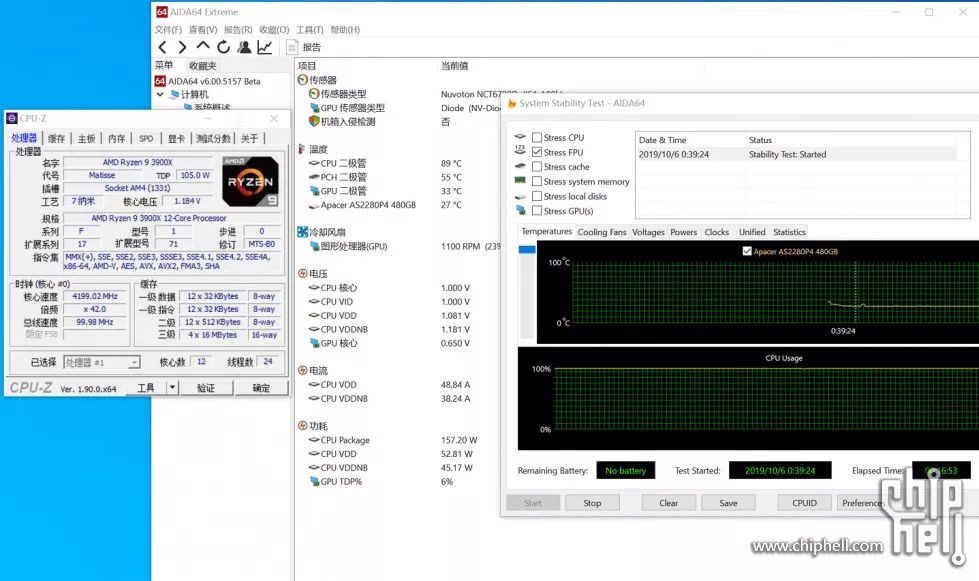
Task: Open the 測試分數 tab in CPU-Z
Action: pos(214,139)
